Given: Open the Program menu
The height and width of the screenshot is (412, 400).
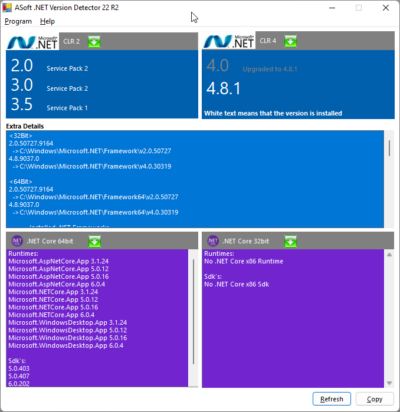Looking at the screenshot, I should pos(18,21).
